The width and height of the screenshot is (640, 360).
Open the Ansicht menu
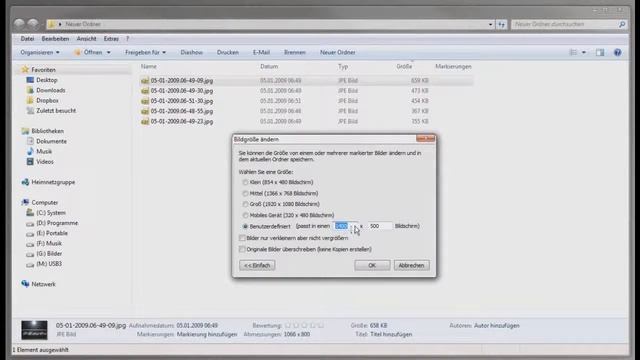coord(87,39)
